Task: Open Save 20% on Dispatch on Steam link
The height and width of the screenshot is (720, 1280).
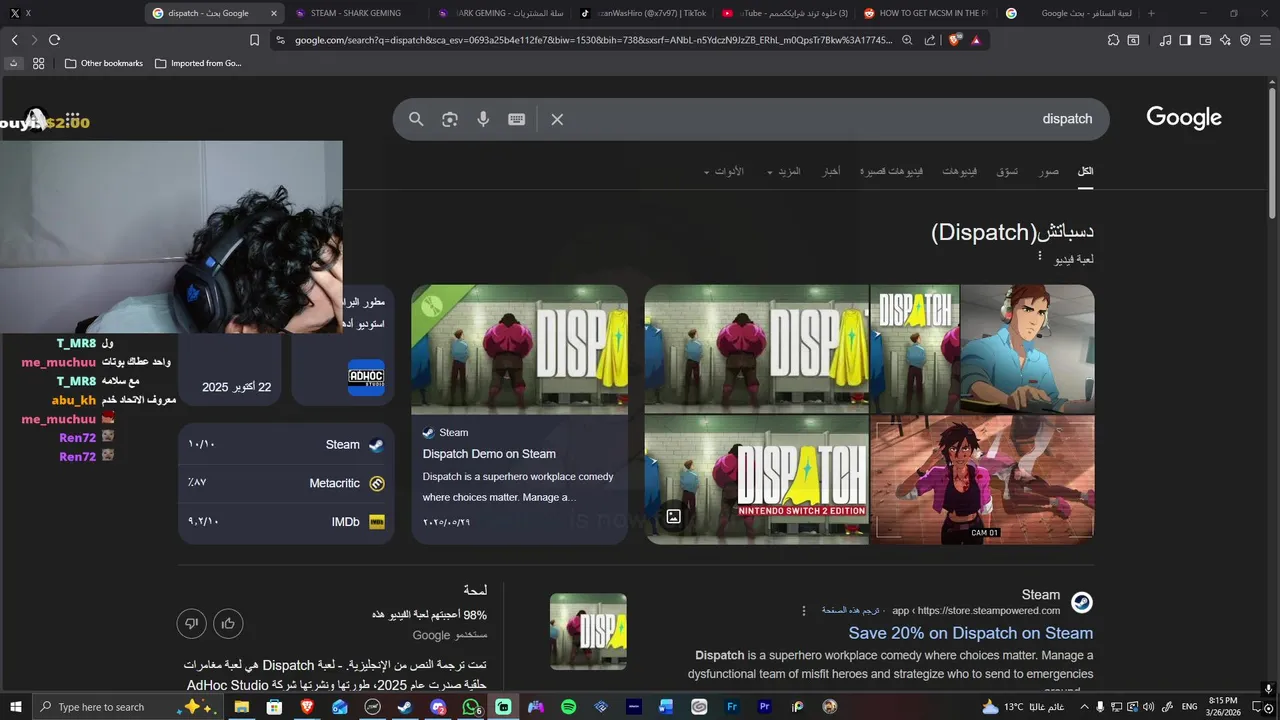Action: (x=970, y=633)
